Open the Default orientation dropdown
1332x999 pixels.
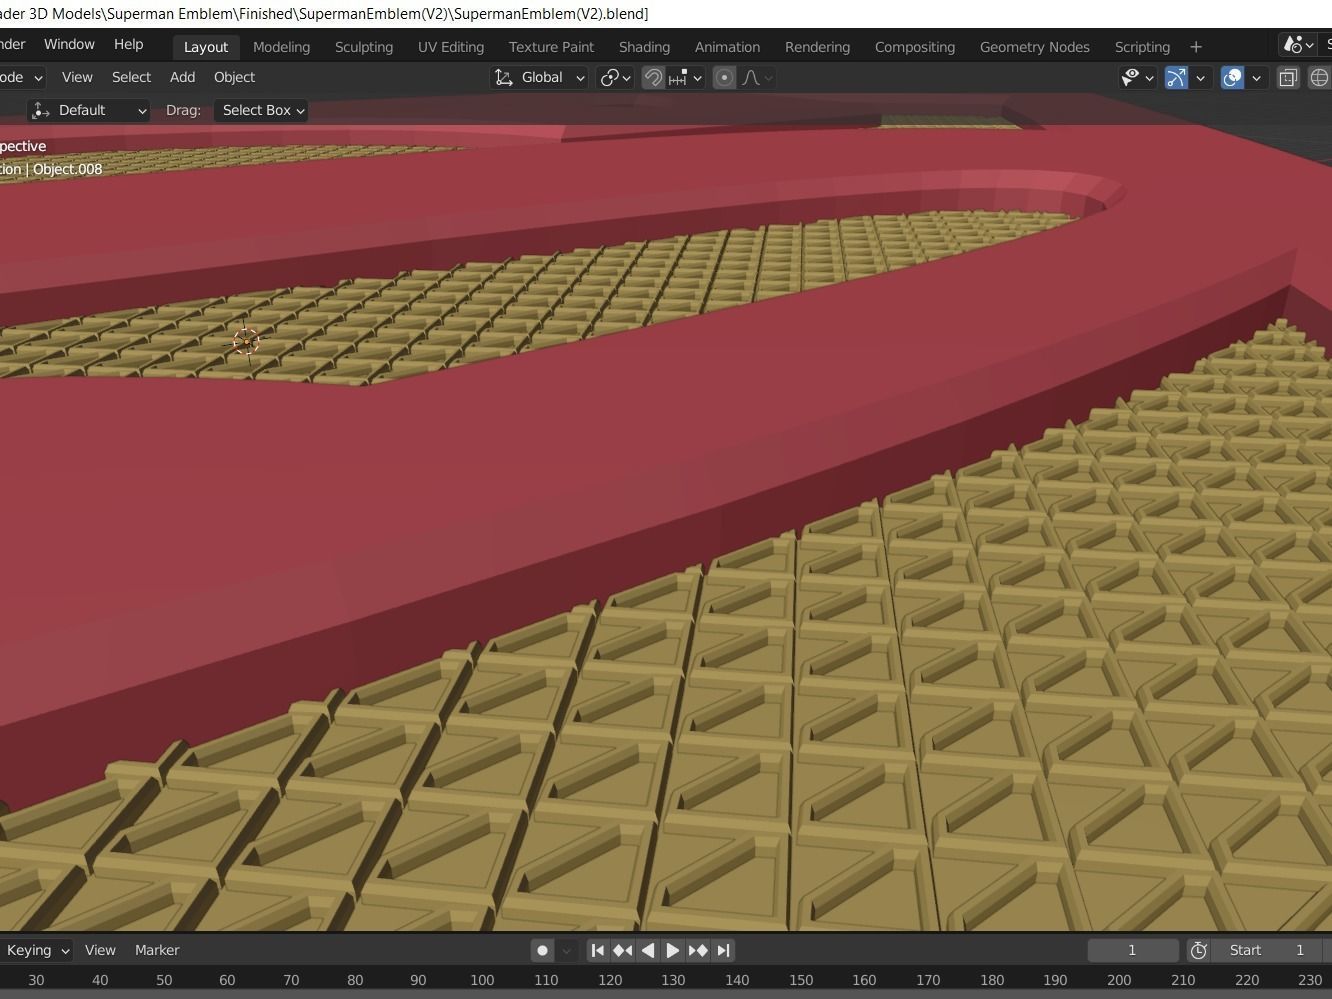point(88,110)
